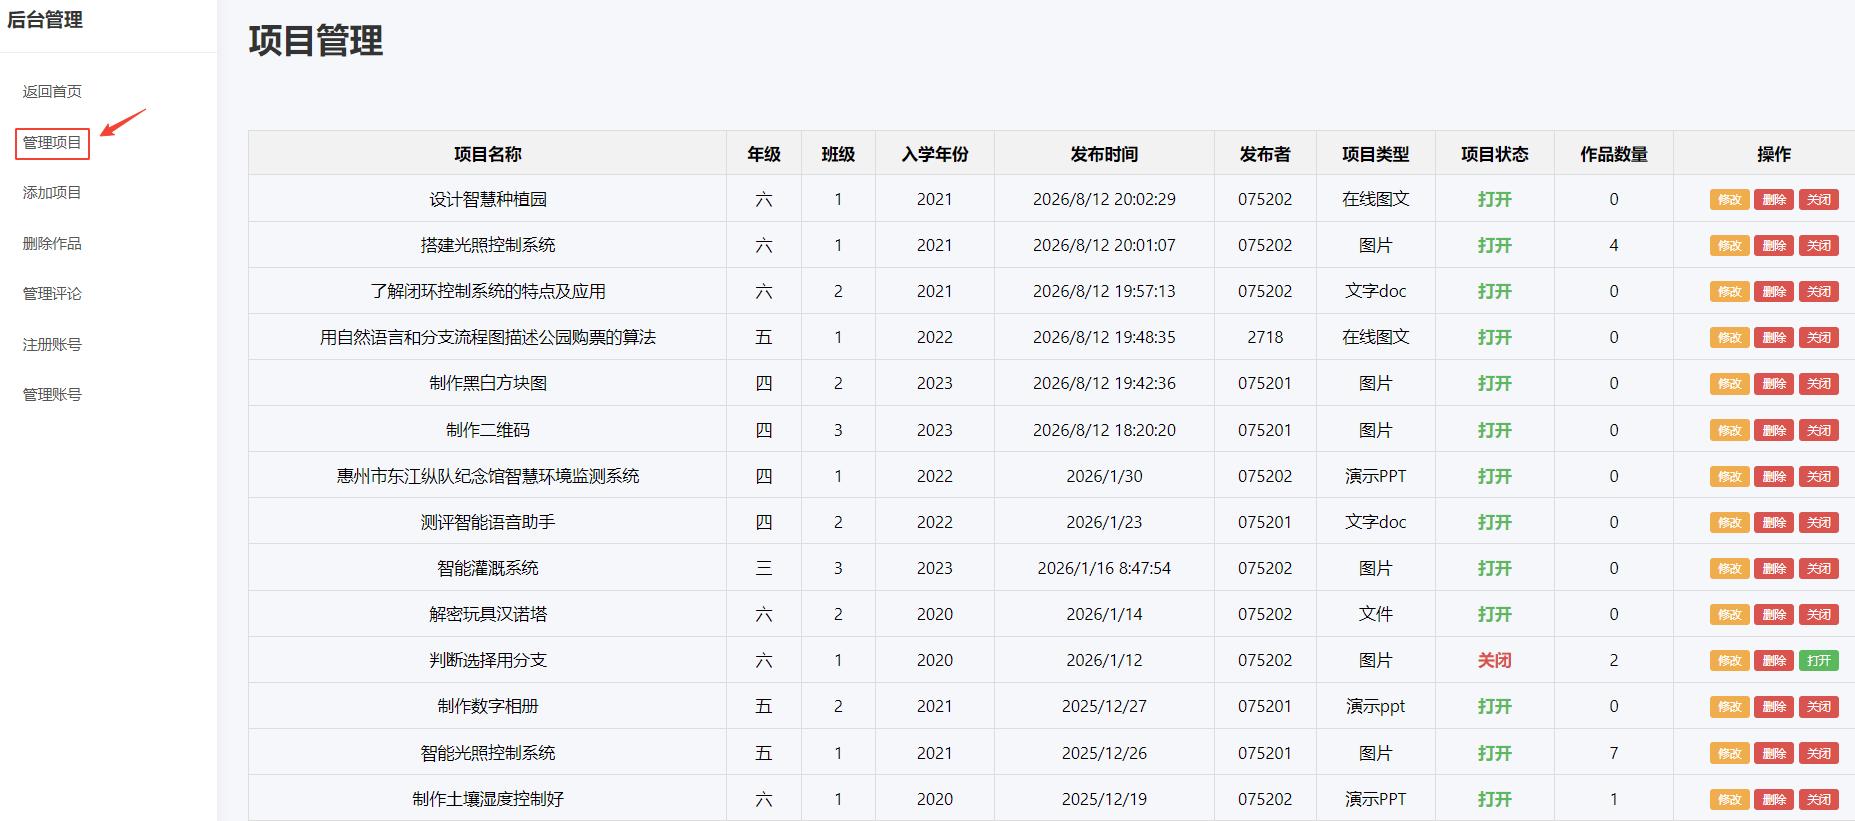Click 修改 for 惠州市东江纵队纪念馆智慧环境监测系统
Screen dimensions: 1855x821
[x=1729, y=476]
